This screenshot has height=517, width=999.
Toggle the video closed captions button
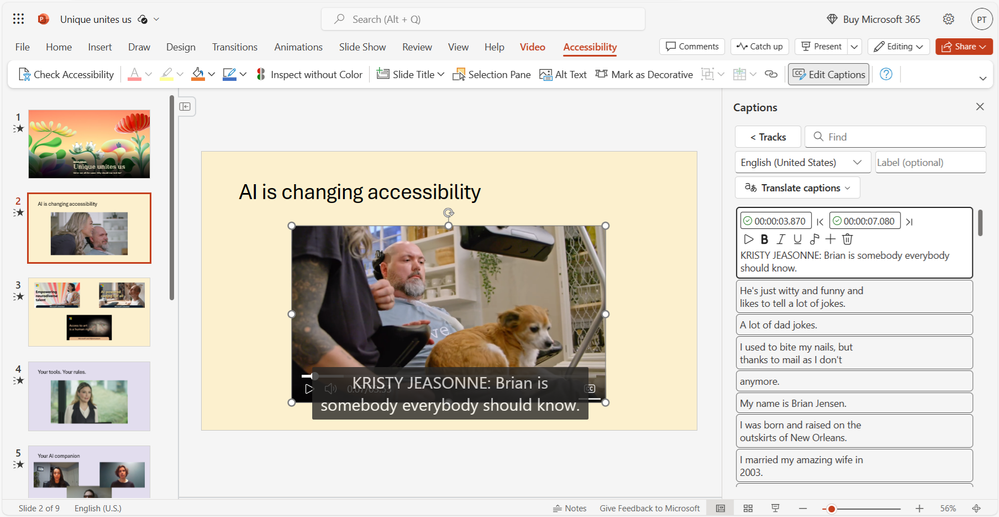590,388
